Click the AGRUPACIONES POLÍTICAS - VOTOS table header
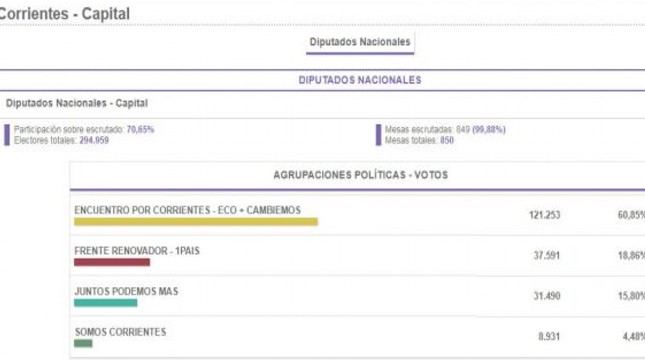This screenshot has width=645, height=360. pyautogui.click(x=361, y=175)
